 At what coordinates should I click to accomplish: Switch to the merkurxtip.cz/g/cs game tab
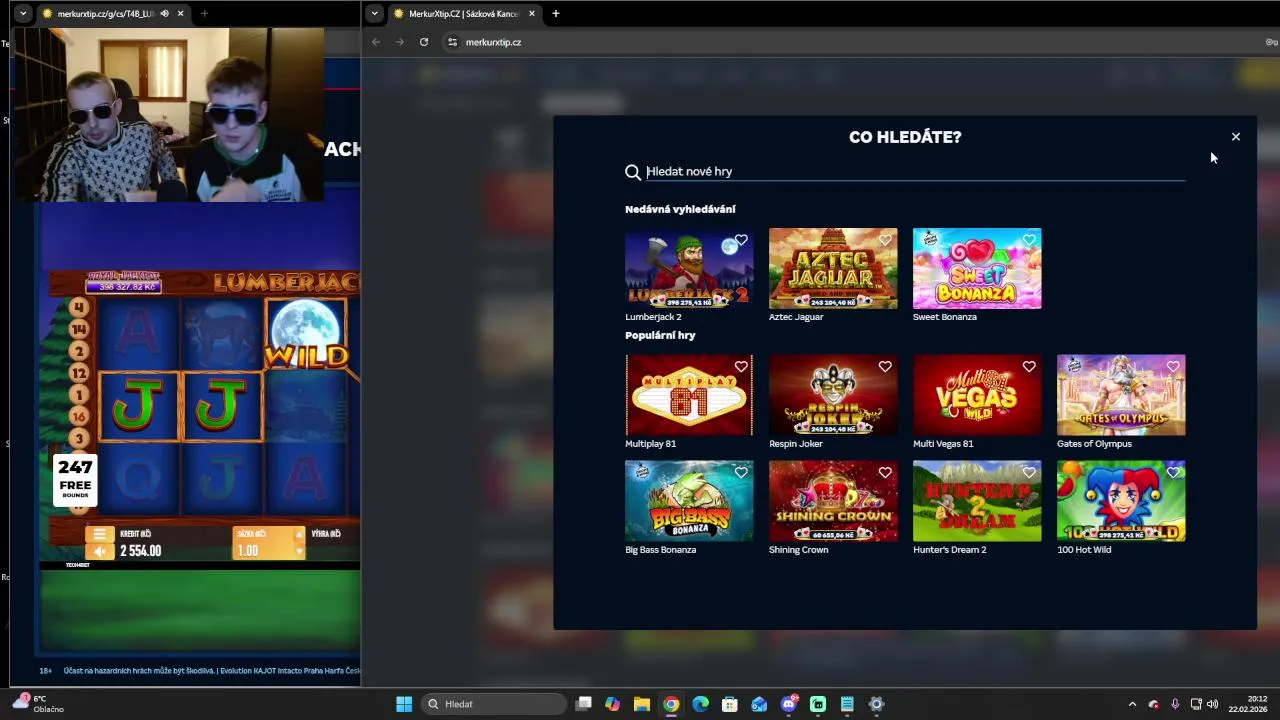pyautogui.click(x=105, y=14)
